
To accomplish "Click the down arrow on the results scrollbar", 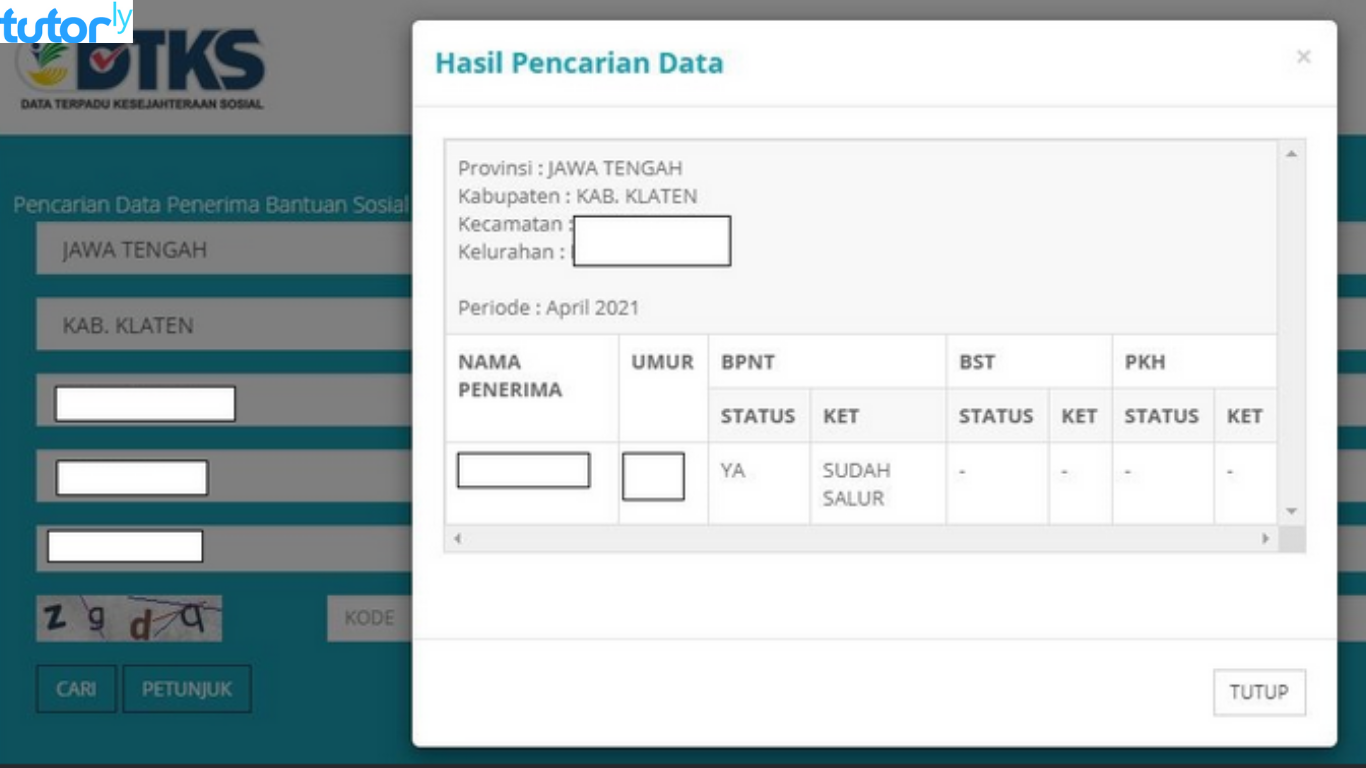I will point(1289,511).
